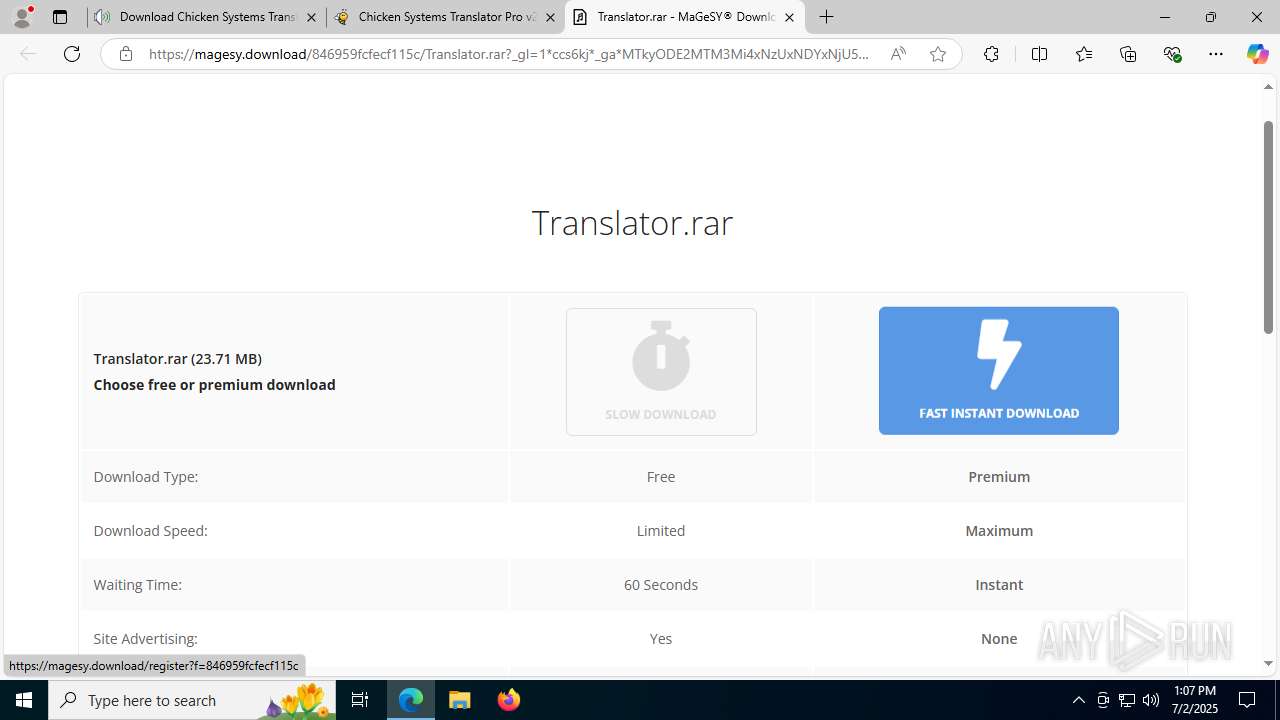The image size is (1280, 720).
Task: Click the scrollbar up arrow
Action: point(1268,87)
